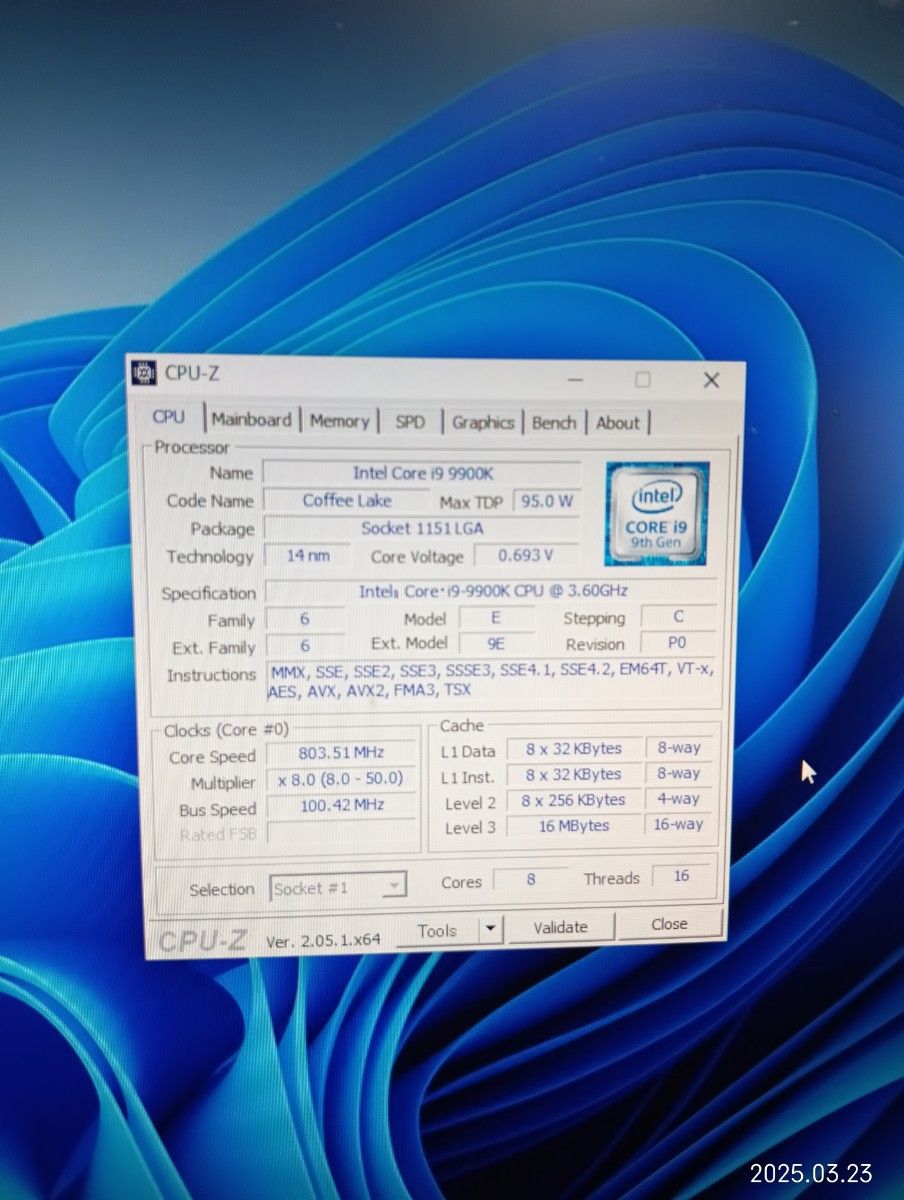Click the Max TDP value 95.0 W
The height and width of the screenshot is (1200, 904).
click(x=546, y=501)
